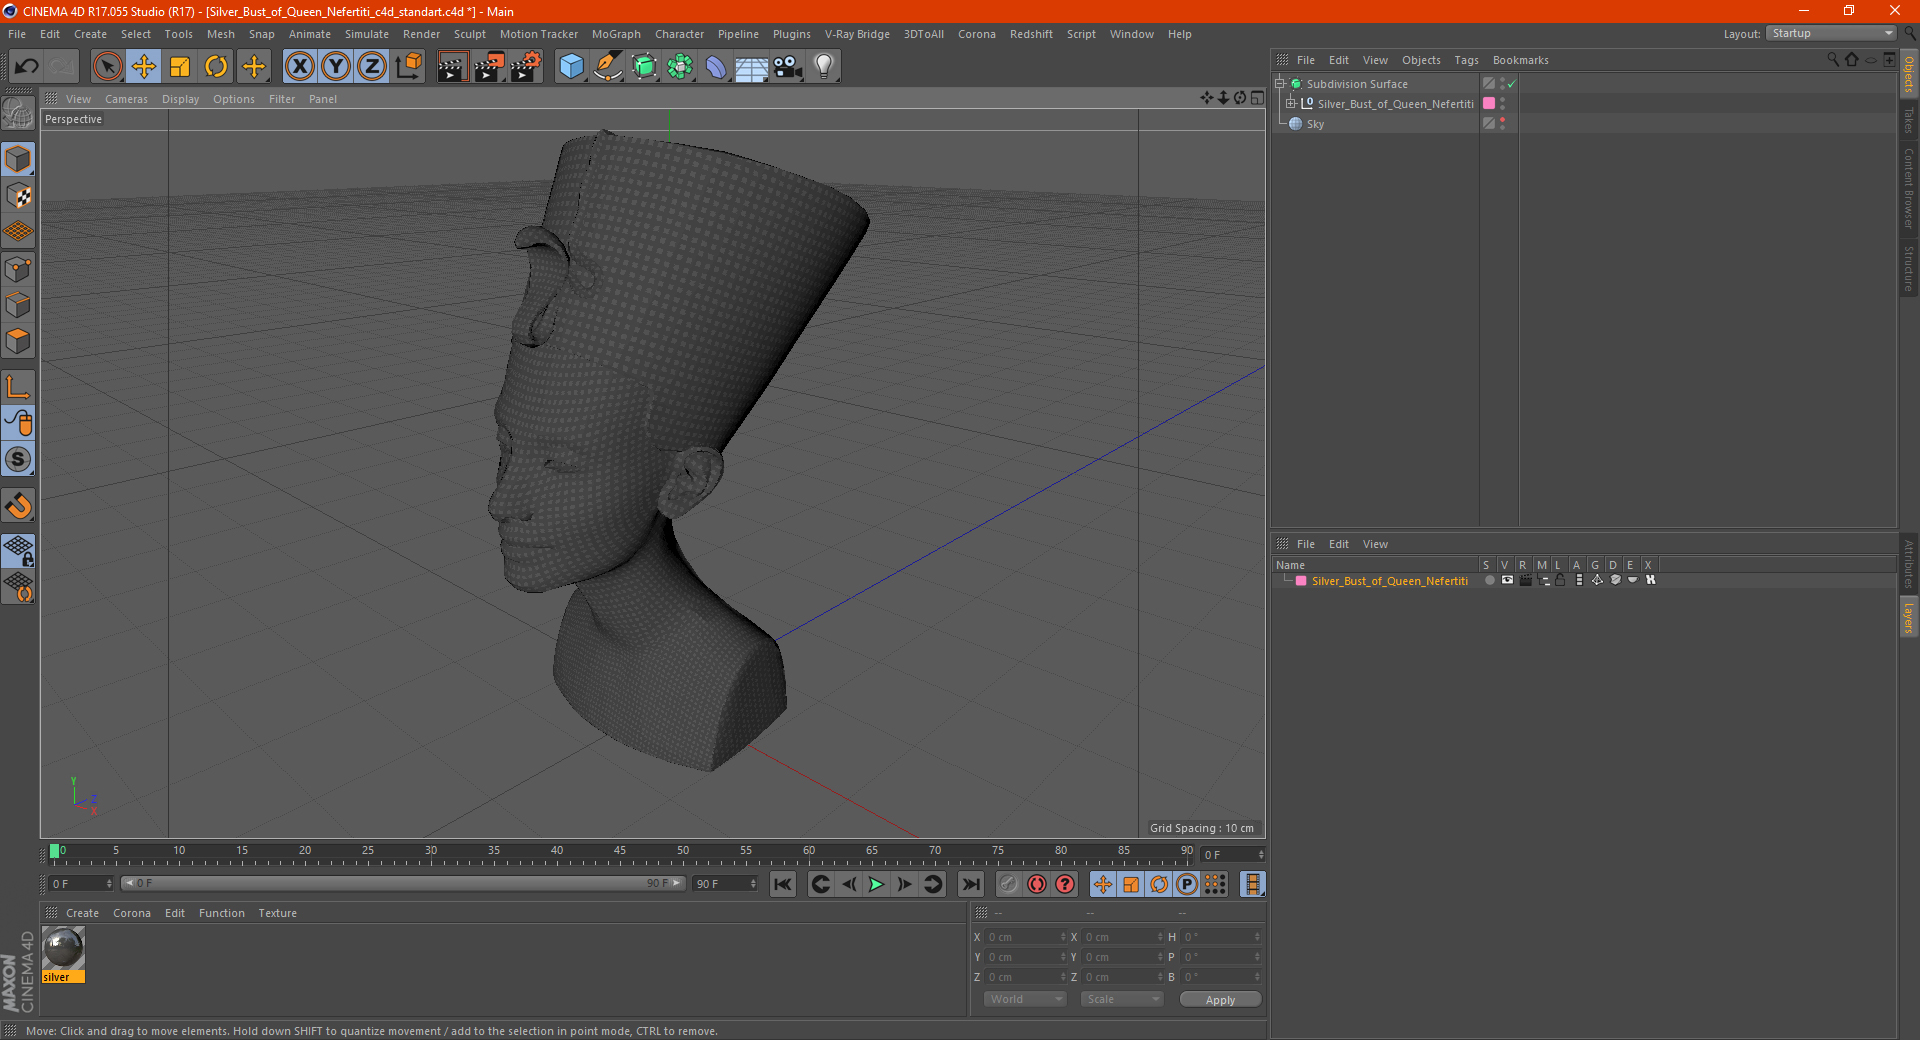
Task: Click Record Active Objects button
Action: tap(1009, 884)
